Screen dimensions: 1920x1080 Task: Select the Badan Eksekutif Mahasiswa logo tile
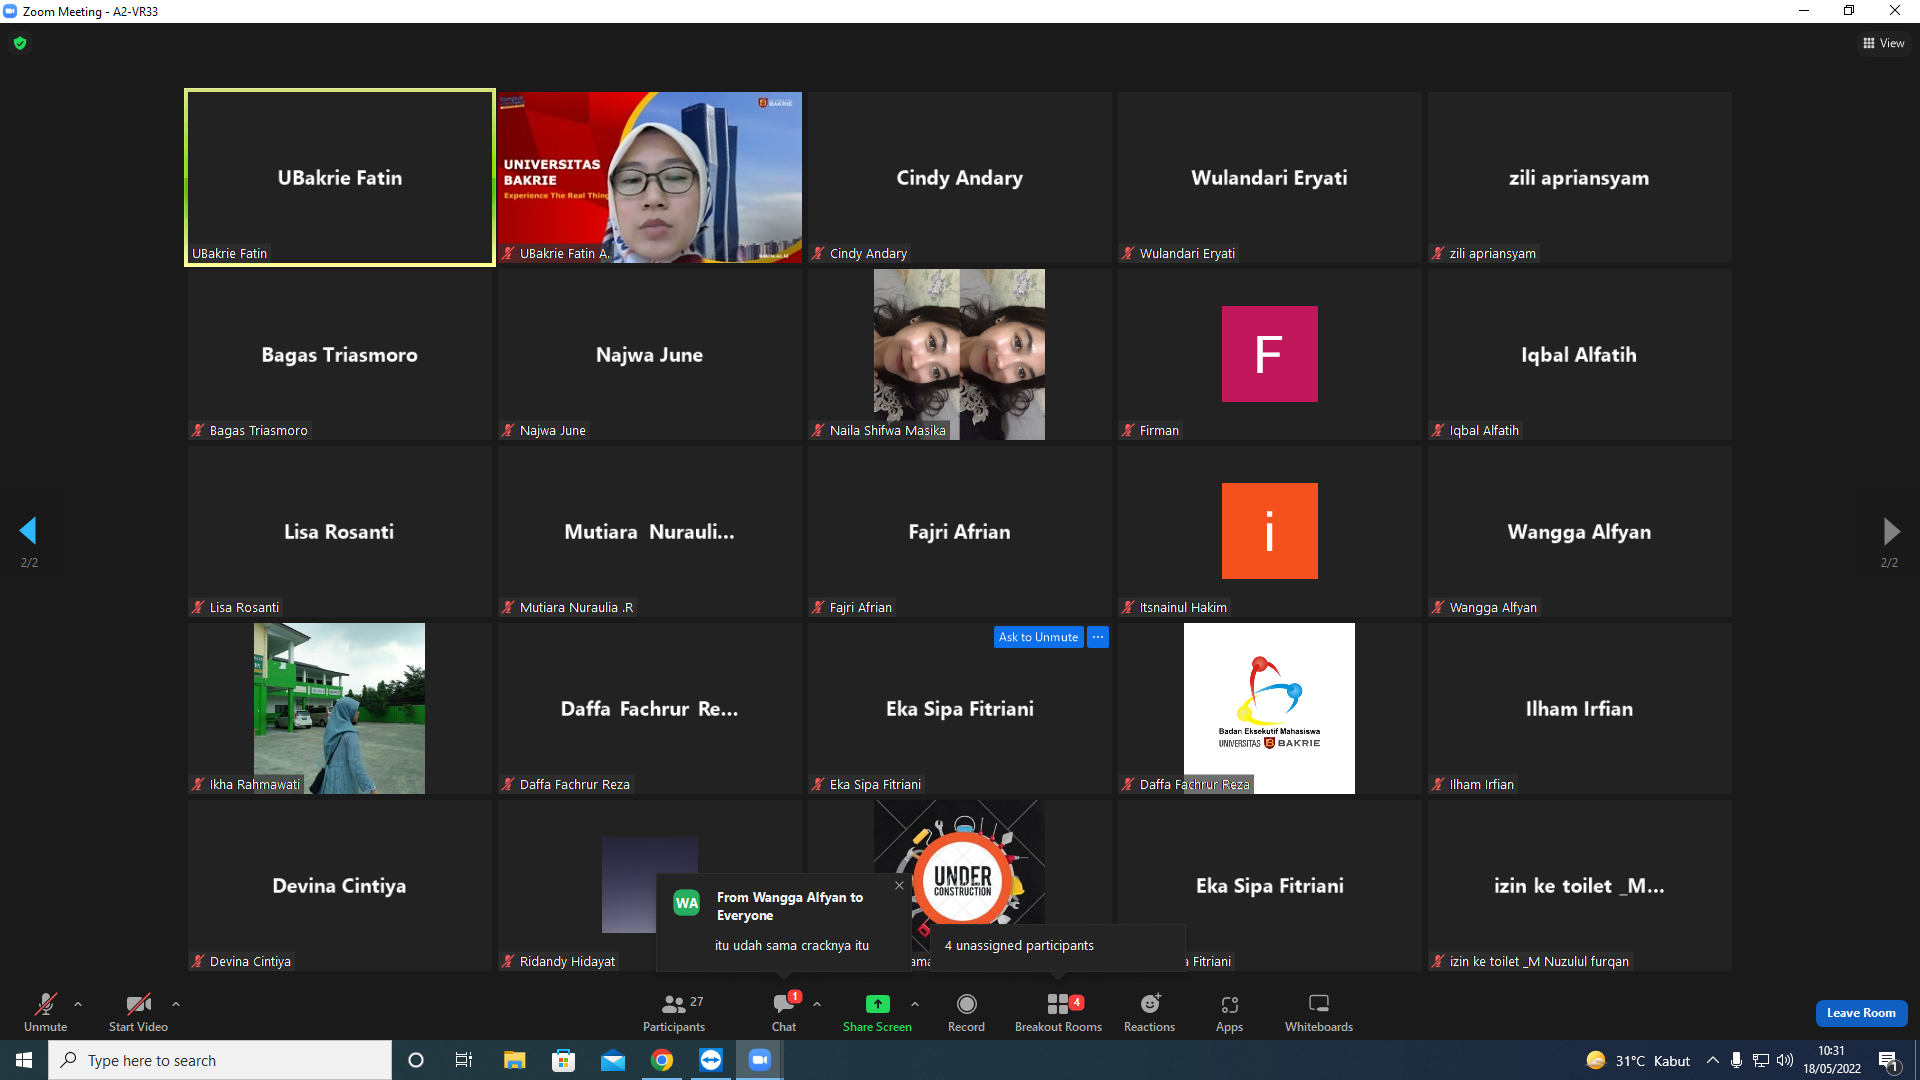(x=1269, y=708)
